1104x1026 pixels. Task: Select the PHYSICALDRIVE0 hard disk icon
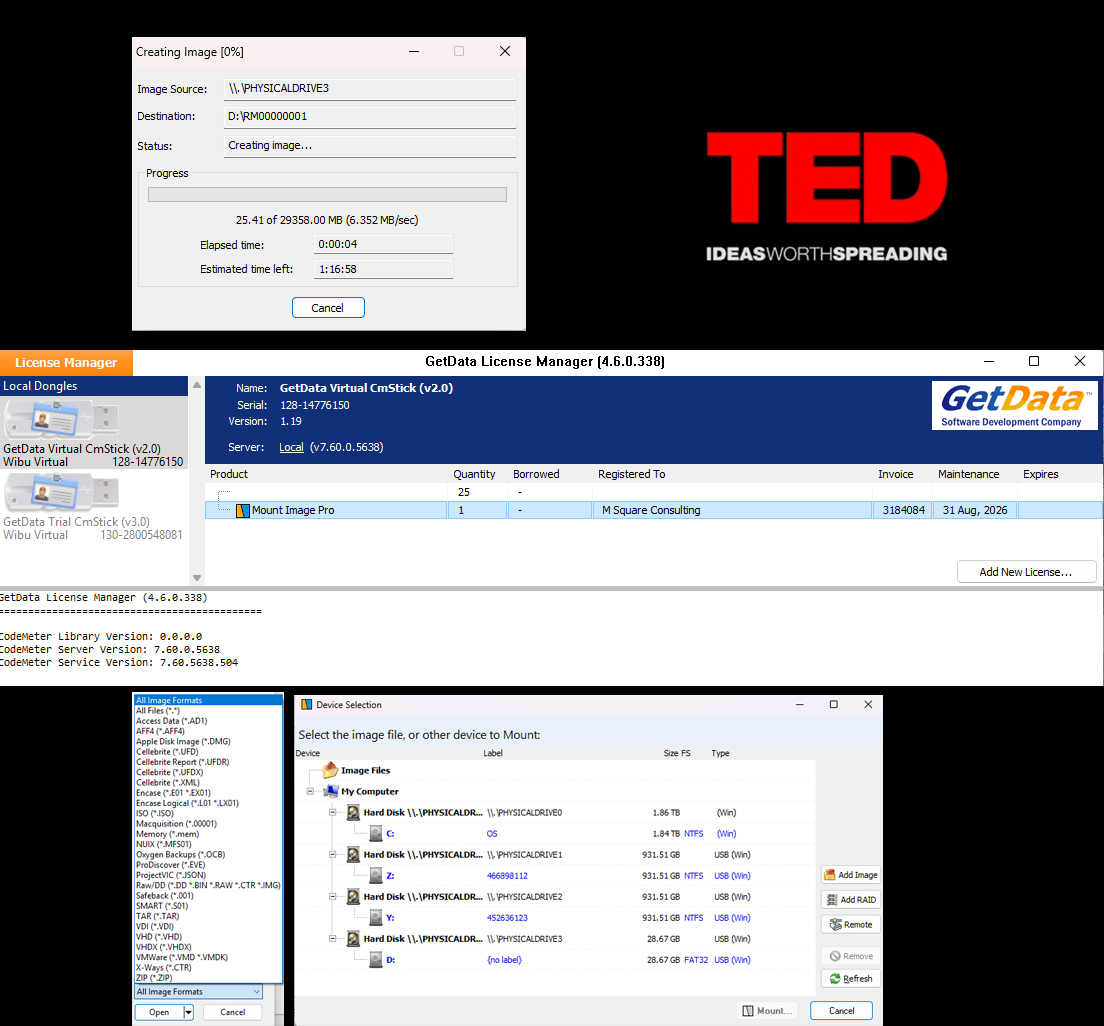353,813
